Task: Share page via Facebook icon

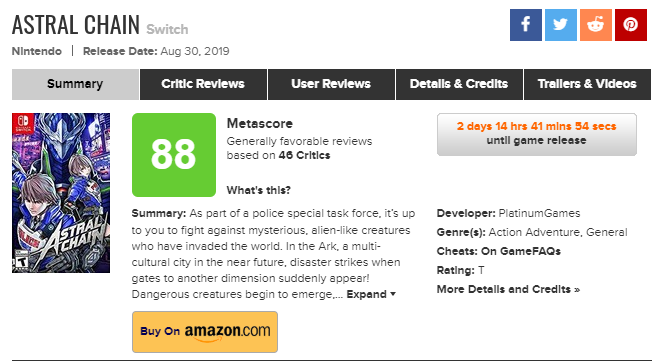Action: pyautogui.click(x=526, y=25)
